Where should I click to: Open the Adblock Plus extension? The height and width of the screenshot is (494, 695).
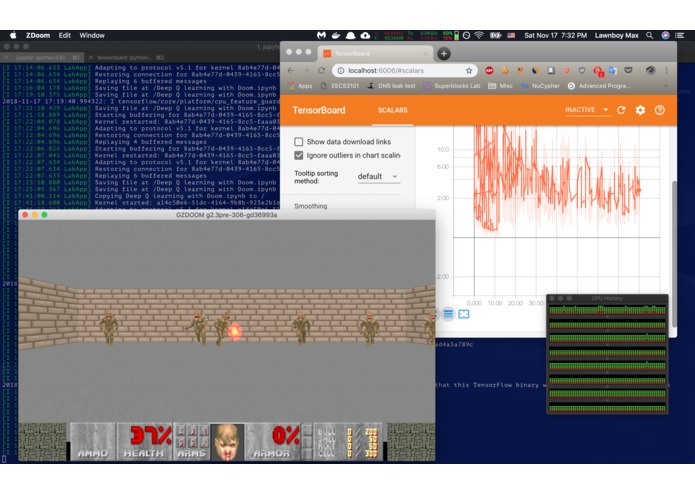[x=489, y=70]
